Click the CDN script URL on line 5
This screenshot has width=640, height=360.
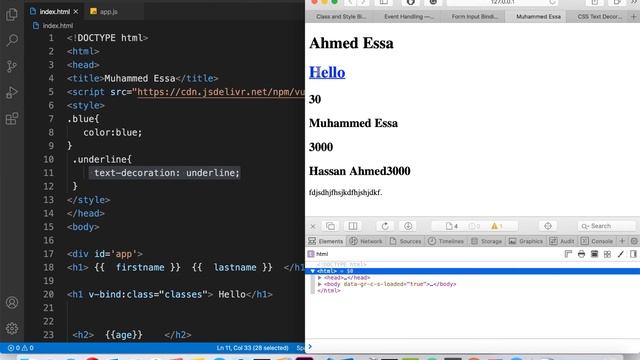(x=221, y=92)
